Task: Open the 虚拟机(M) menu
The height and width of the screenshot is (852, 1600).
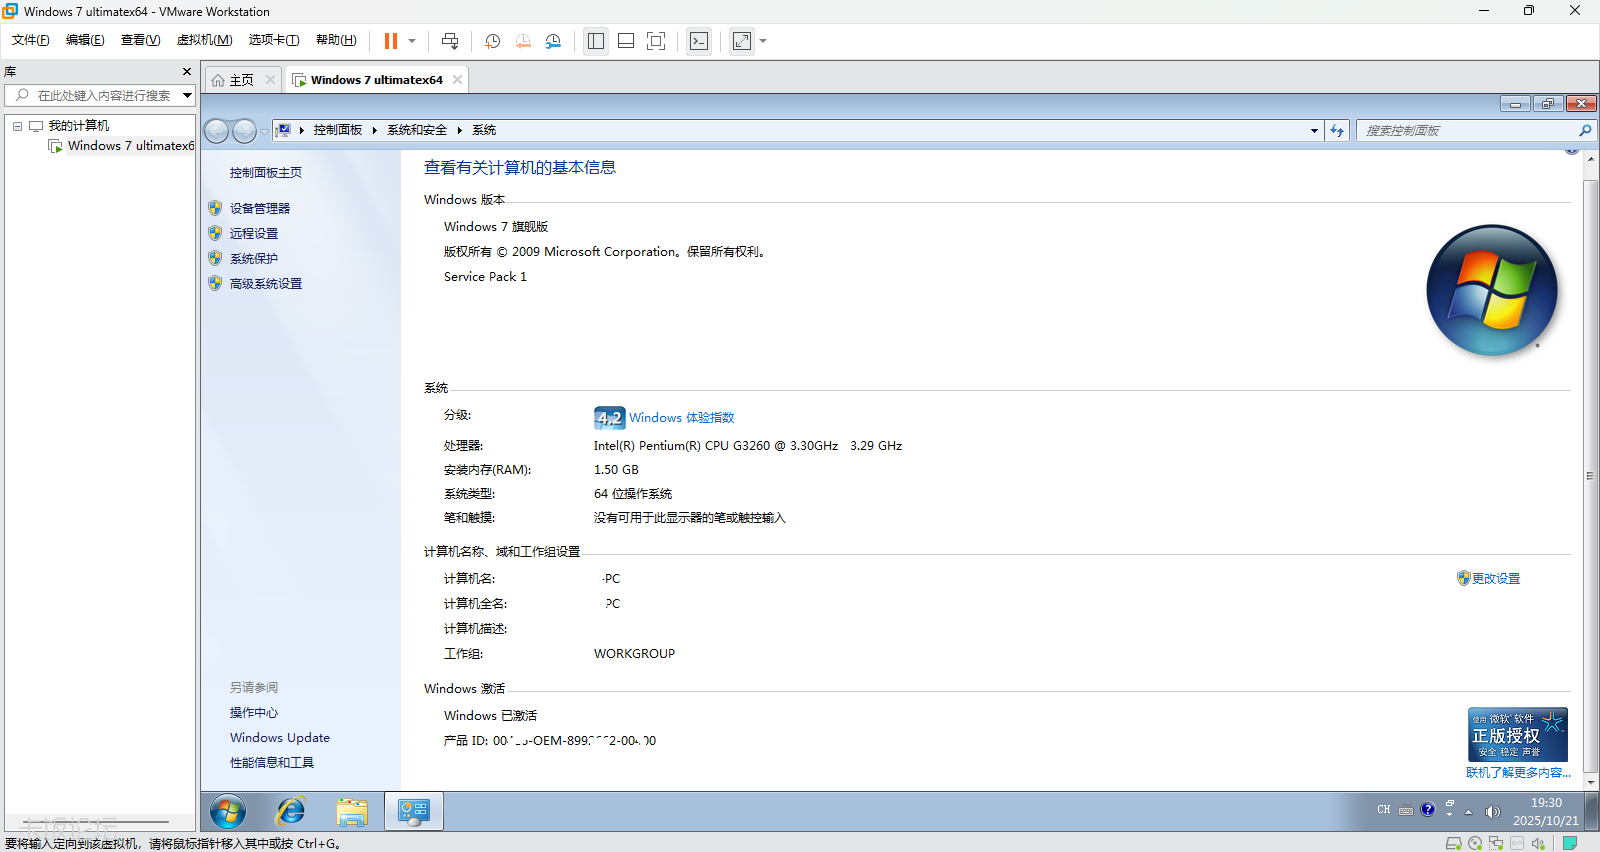Action: pos(204,40)
